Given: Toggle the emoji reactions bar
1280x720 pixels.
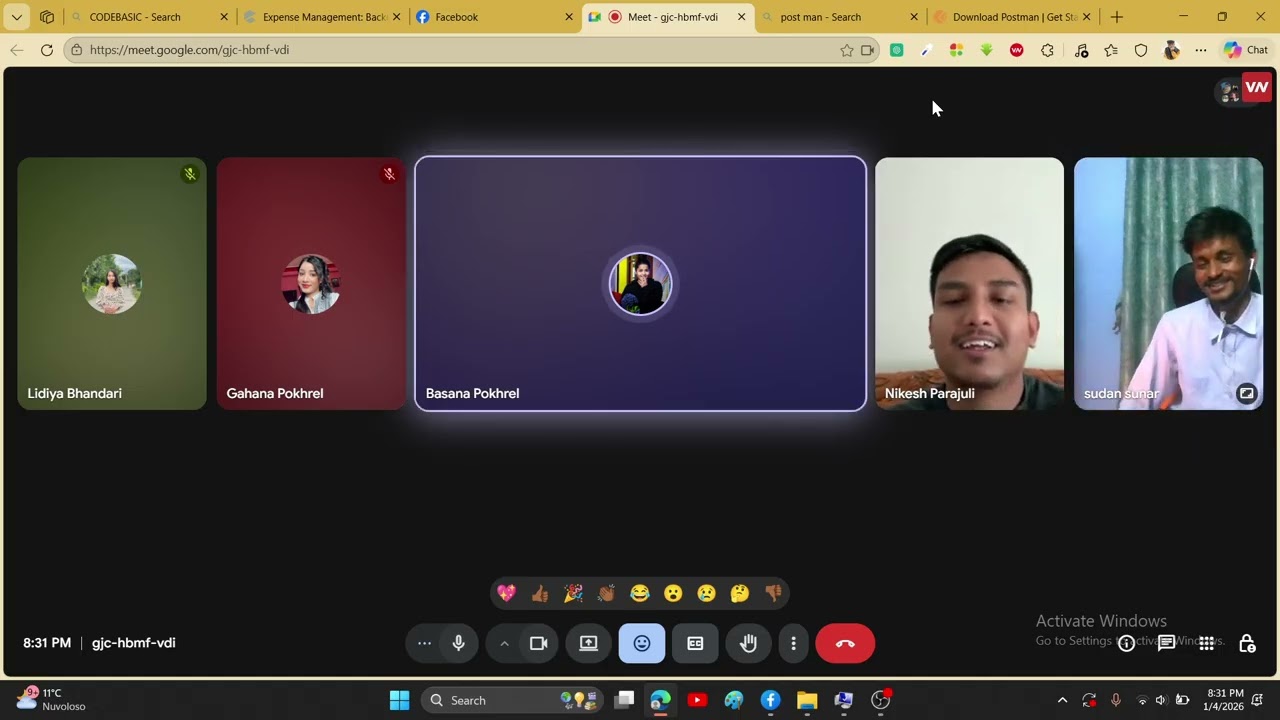Looking at the screenshot, I should (642, 643).
